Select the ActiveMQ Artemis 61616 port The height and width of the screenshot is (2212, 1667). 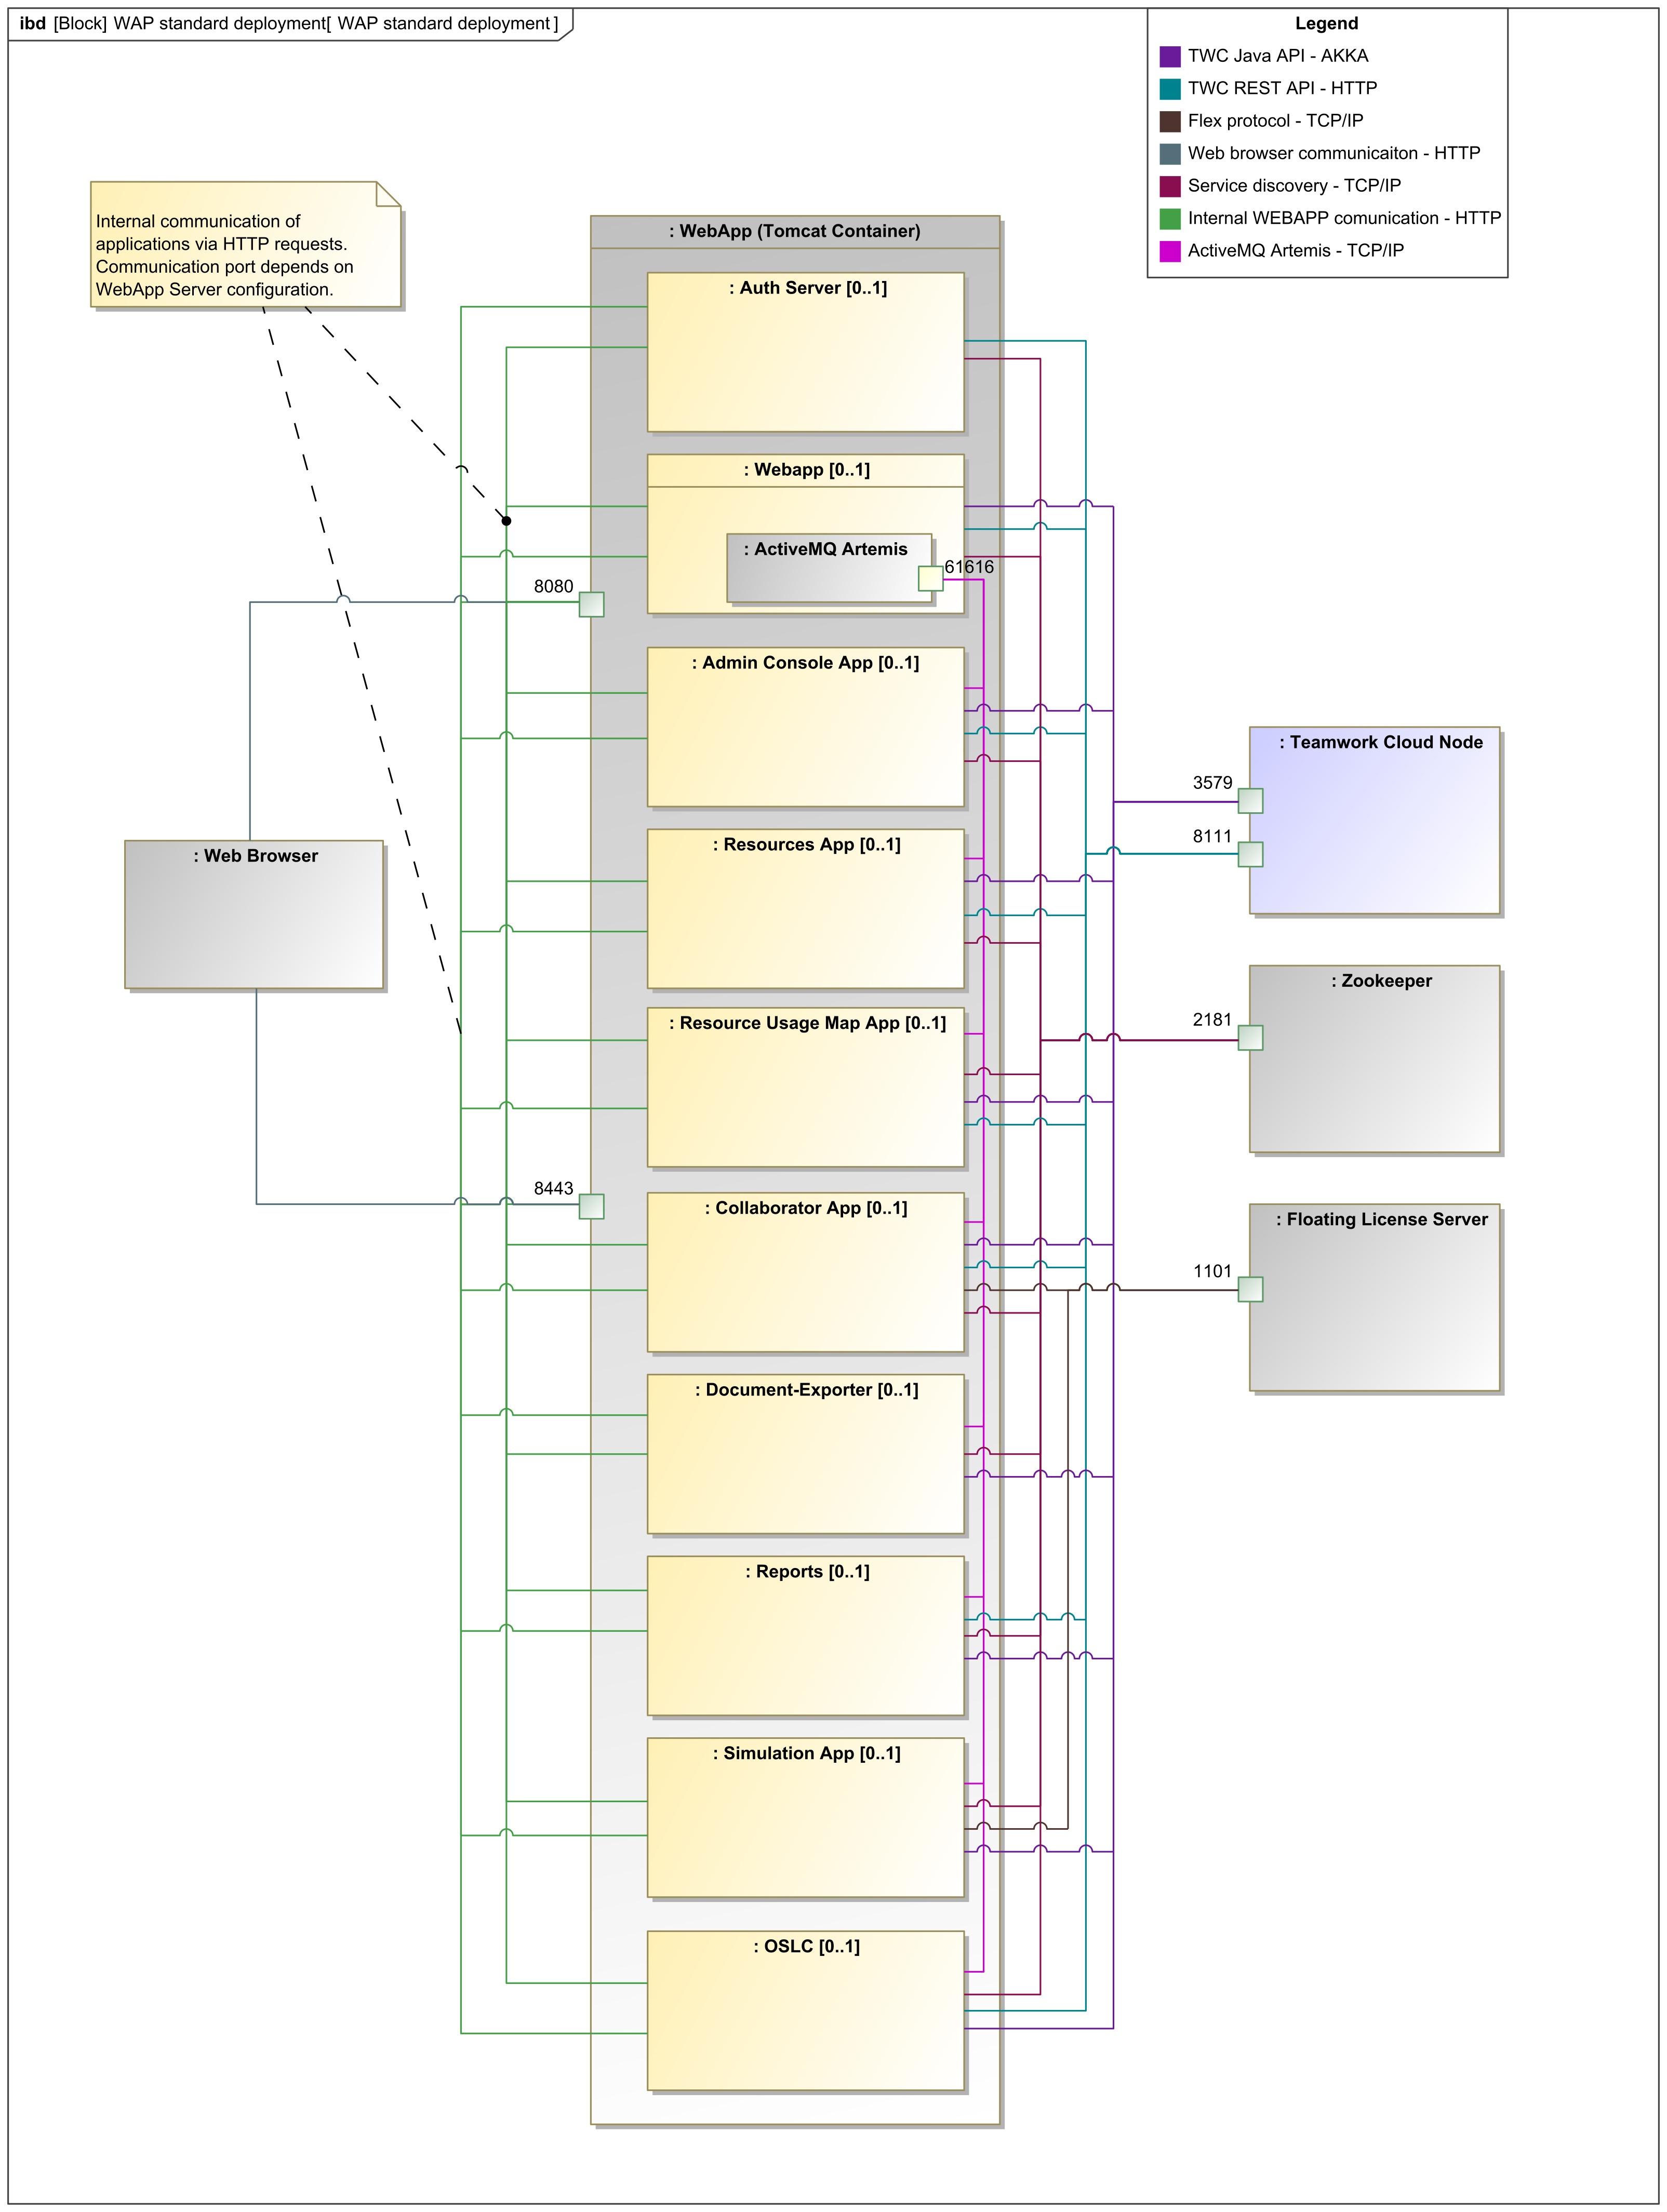click(x=930, y=578)
